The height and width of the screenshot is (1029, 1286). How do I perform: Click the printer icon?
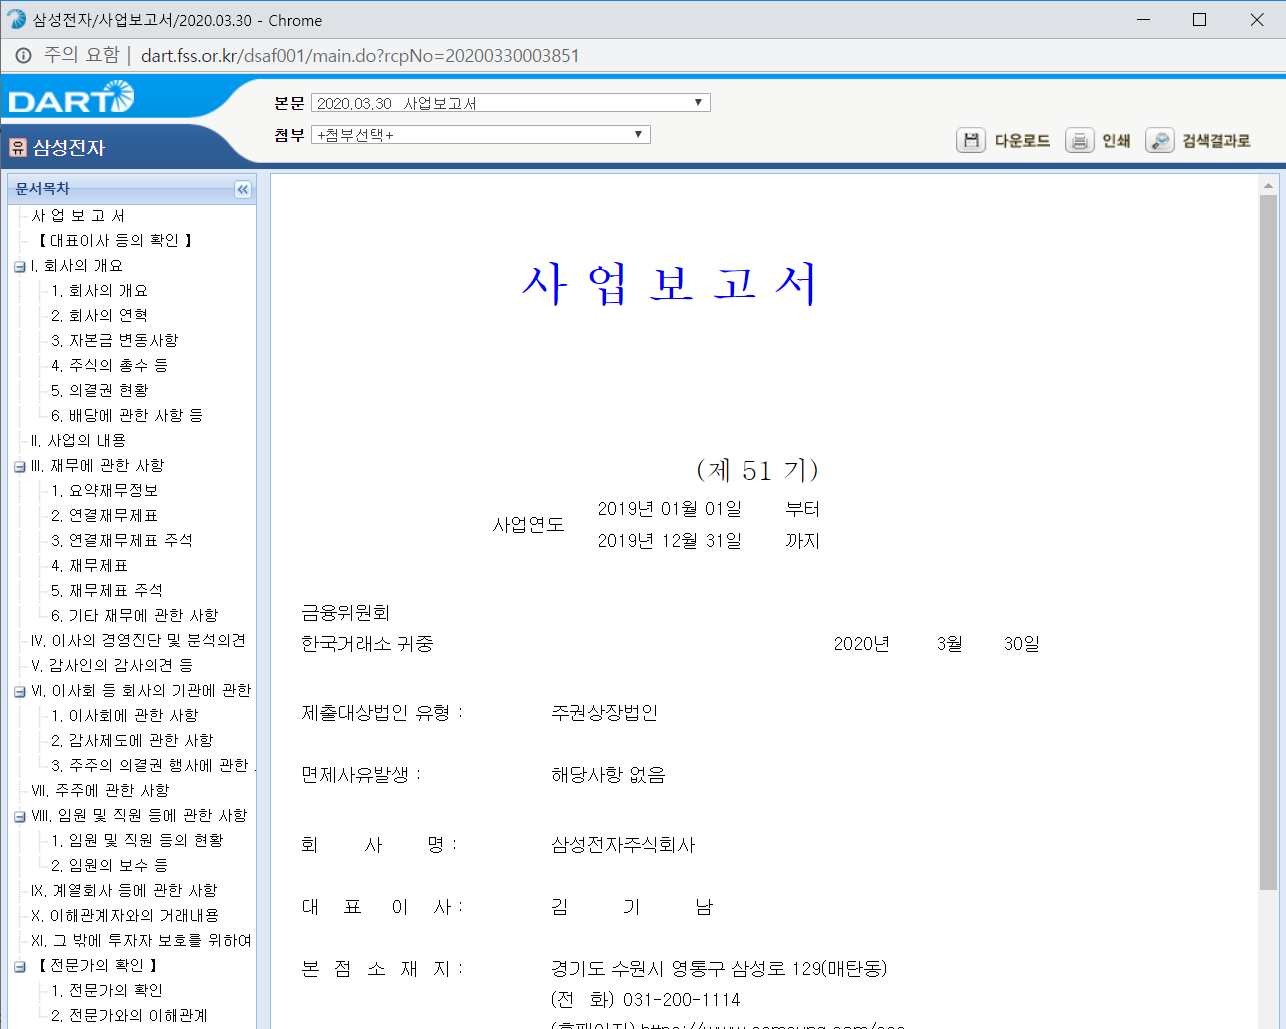[x=1079, y=140]
